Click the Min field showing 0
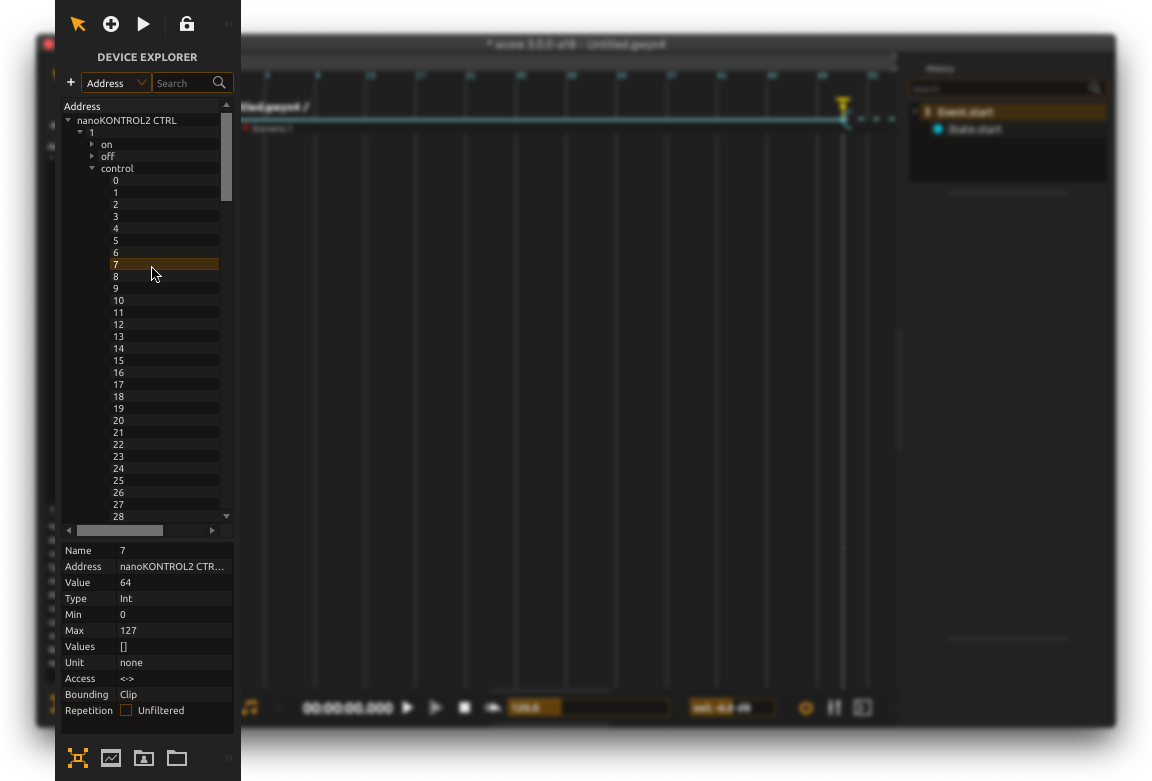This screenshot has height=781, width=1152. pos(175,615)
